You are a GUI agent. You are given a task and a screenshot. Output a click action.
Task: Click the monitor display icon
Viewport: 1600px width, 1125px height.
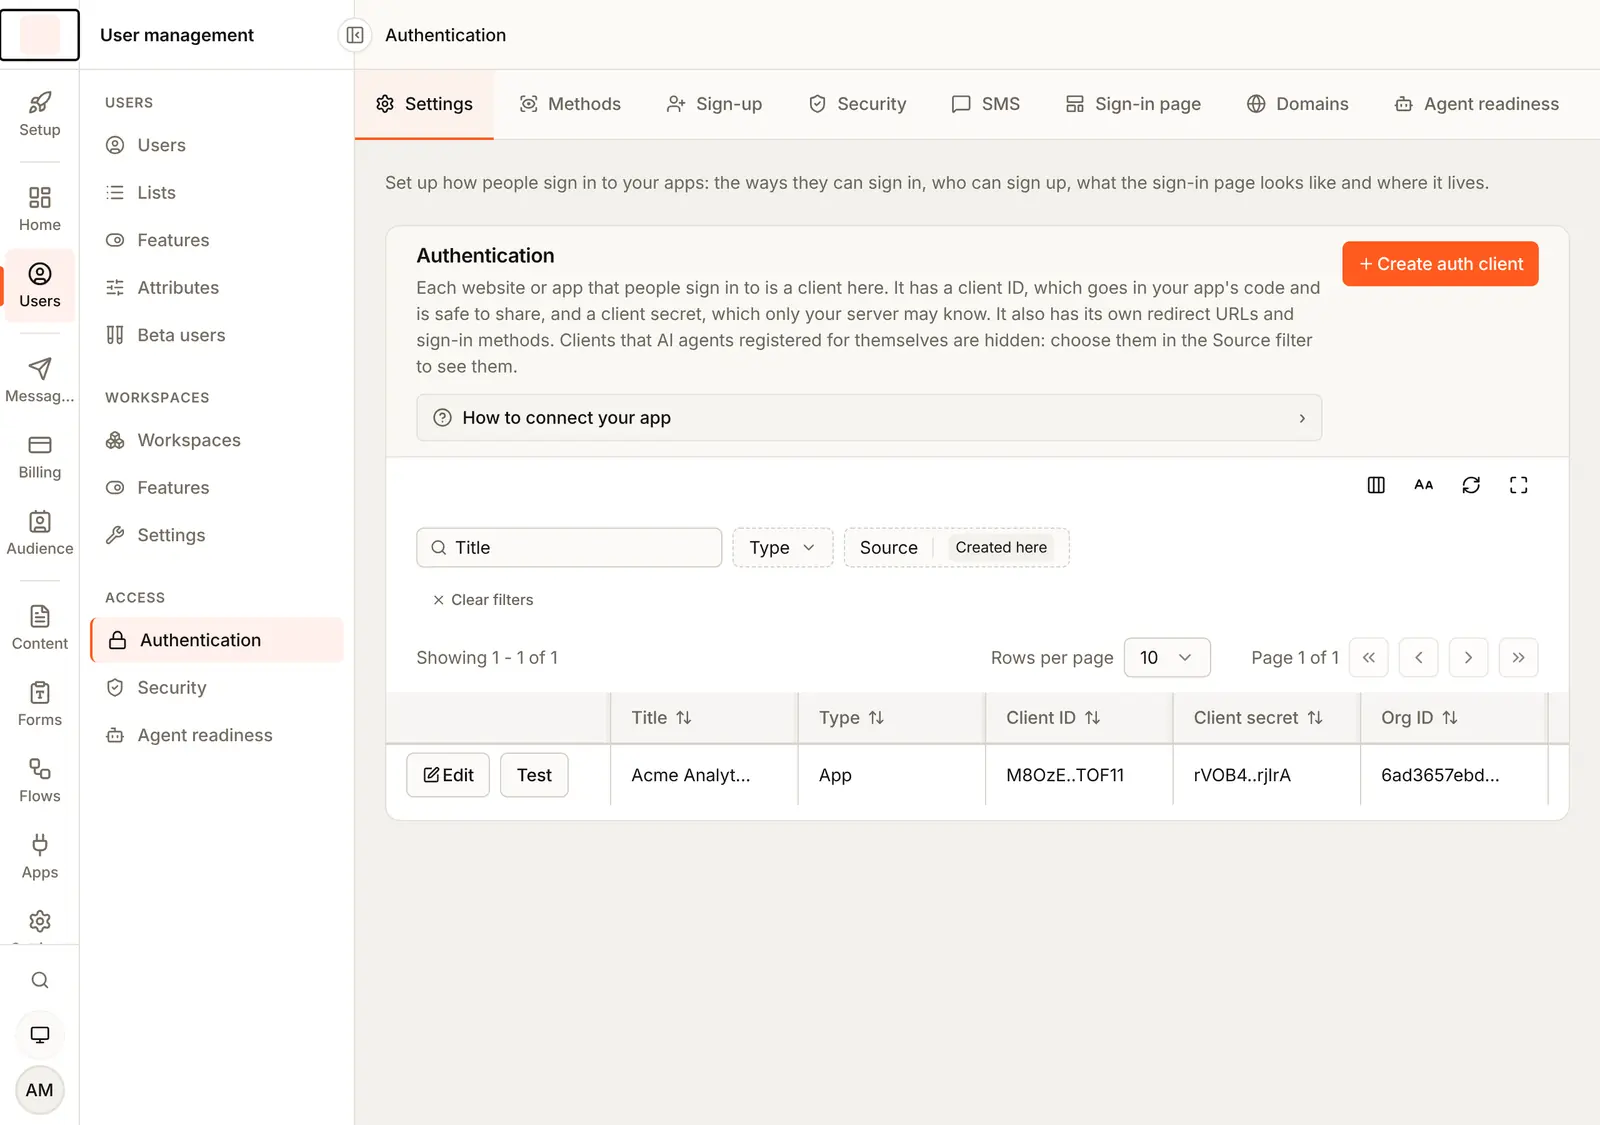pyautogui.click(x=40, y=1035)
